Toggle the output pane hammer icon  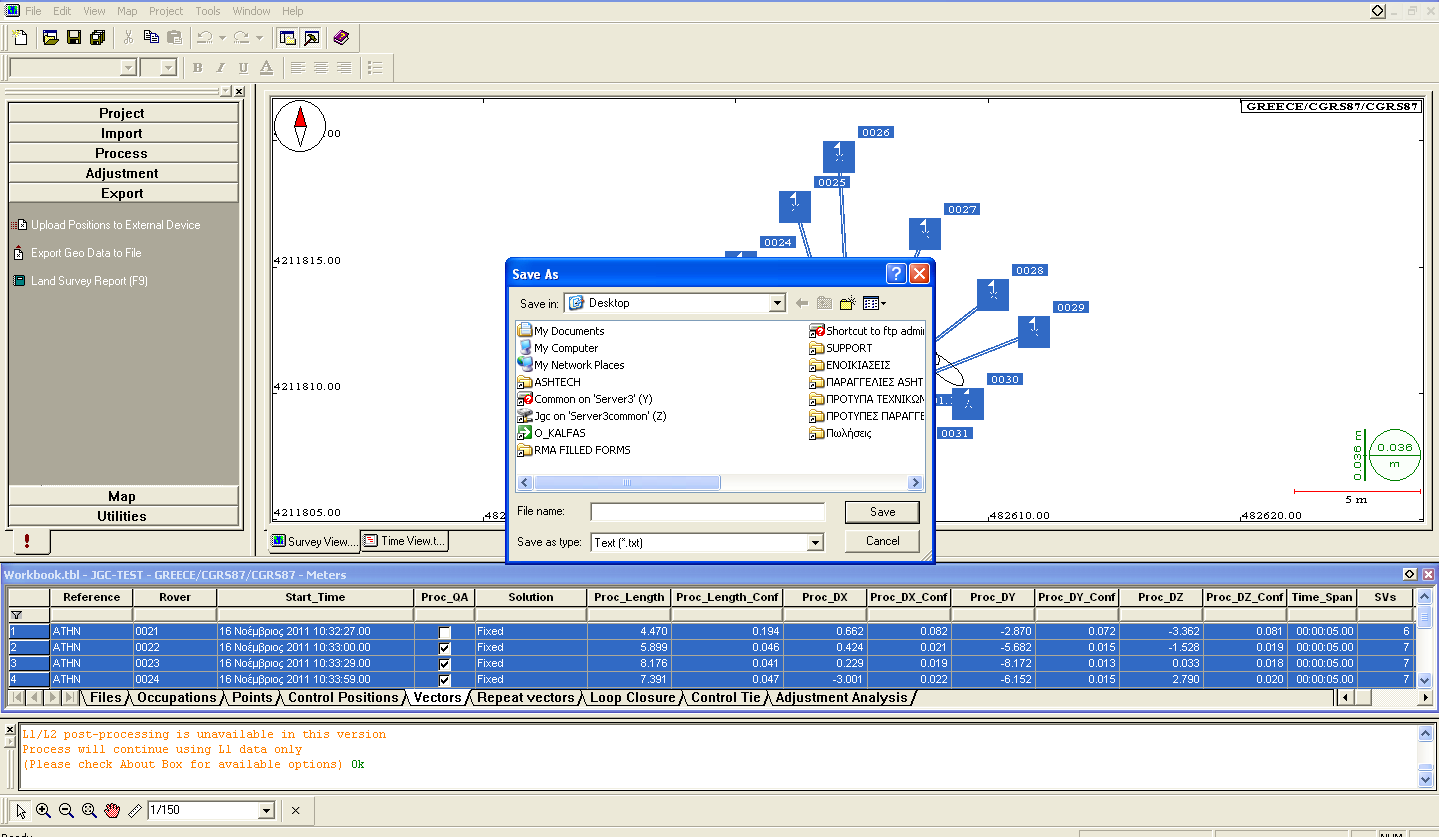point(311,38)
